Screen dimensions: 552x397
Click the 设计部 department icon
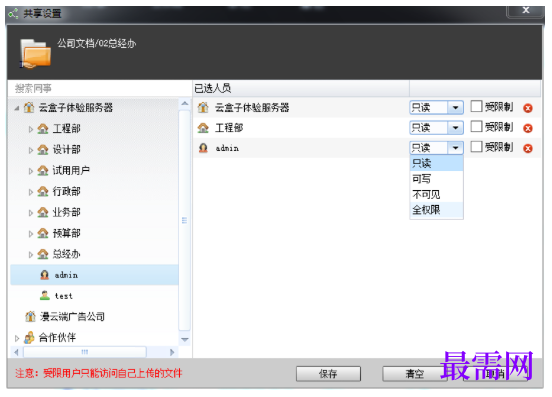43,150
